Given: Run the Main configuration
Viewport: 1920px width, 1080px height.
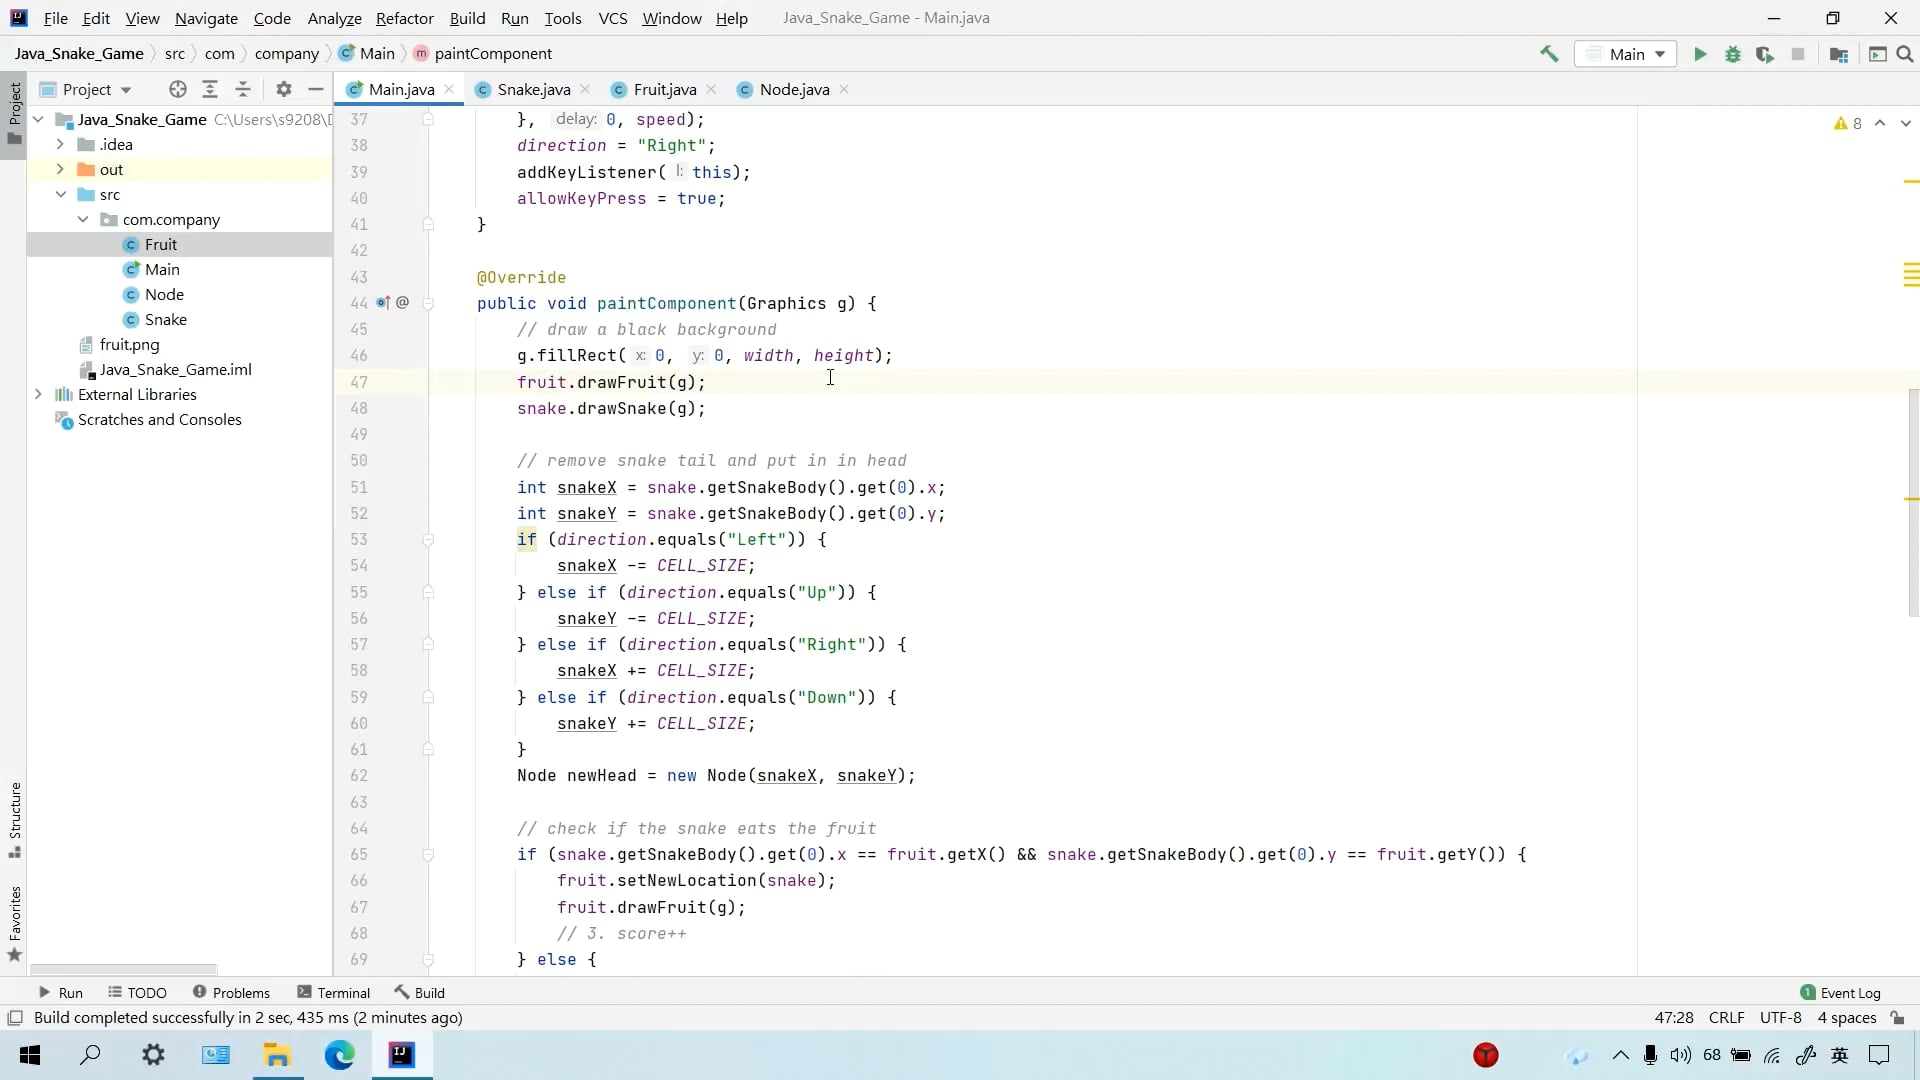Looking at the screenshot, I should (x=1699, y=54).
